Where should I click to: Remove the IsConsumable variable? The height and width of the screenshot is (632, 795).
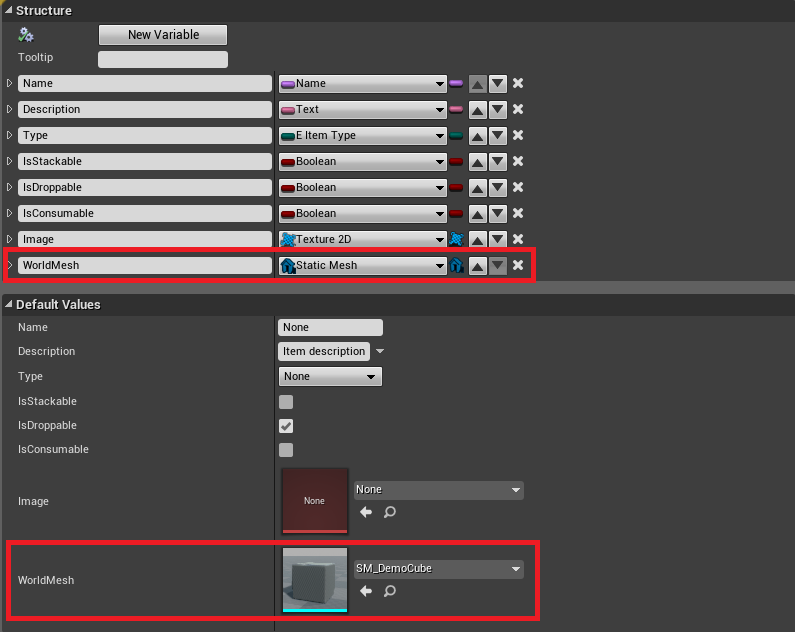518,214
